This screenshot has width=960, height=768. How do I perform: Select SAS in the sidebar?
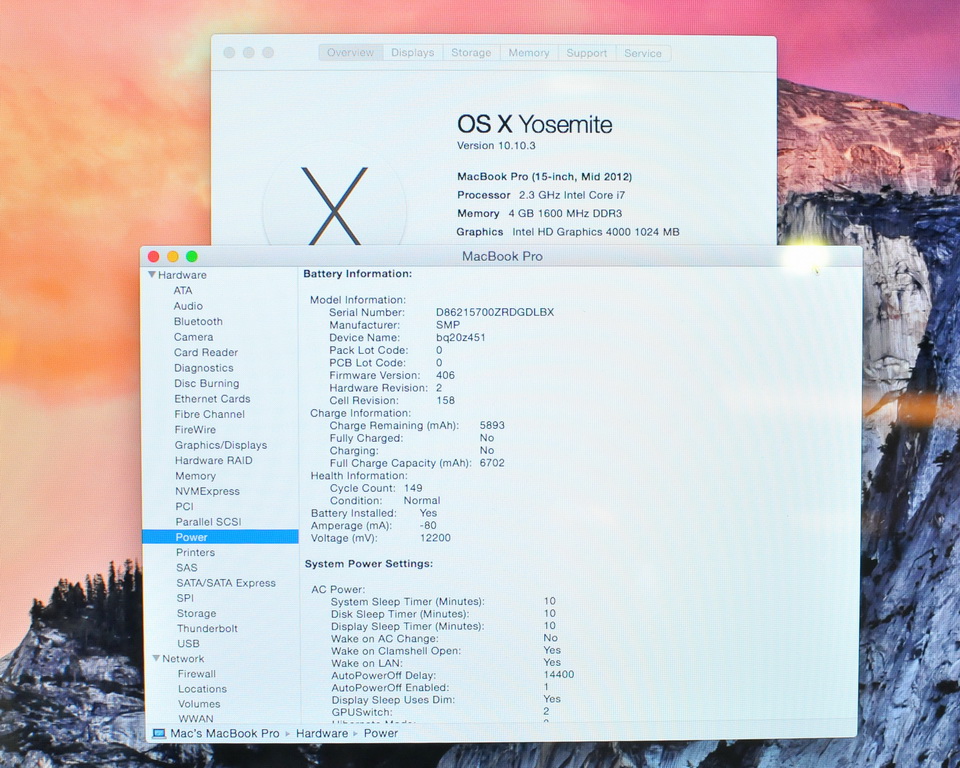187,568
